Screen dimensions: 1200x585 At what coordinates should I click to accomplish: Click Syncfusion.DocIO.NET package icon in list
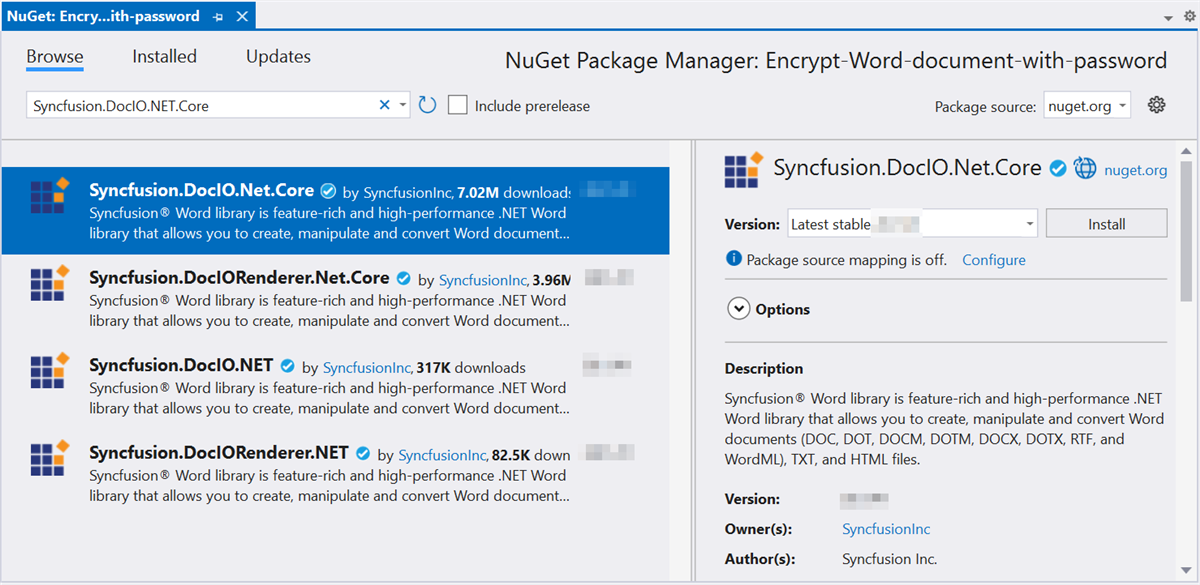(48, 371)
